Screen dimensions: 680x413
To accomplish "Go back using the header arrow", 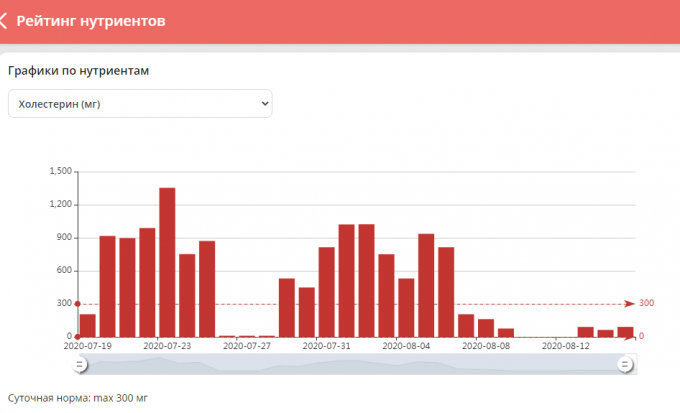I will (x=5, y=21).
